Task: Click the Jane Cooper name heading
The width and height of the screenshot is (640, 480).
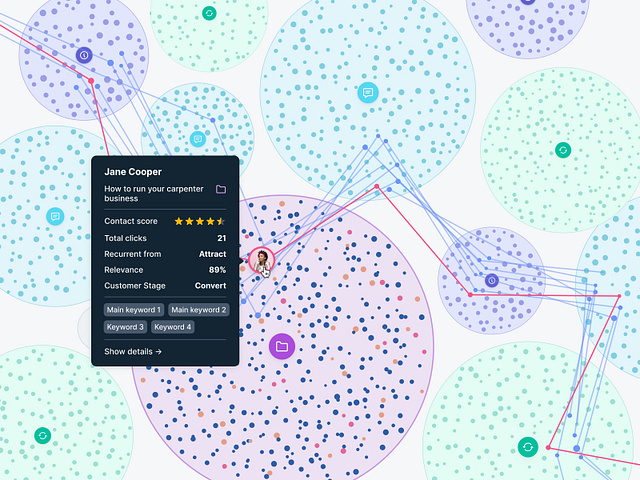Action: tap(133, 172)
